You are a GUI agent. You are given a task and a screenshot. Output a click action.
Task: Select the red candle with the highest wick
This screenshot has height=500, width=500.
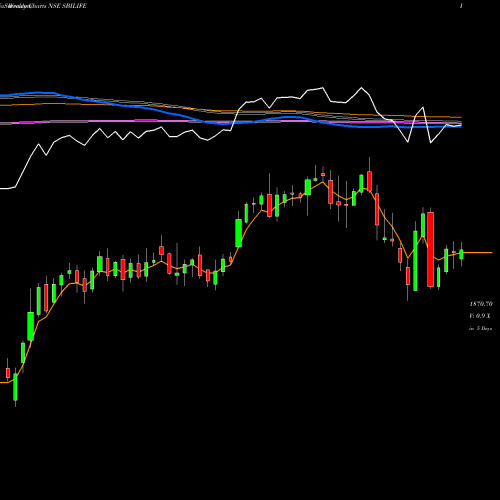point(369,181)
